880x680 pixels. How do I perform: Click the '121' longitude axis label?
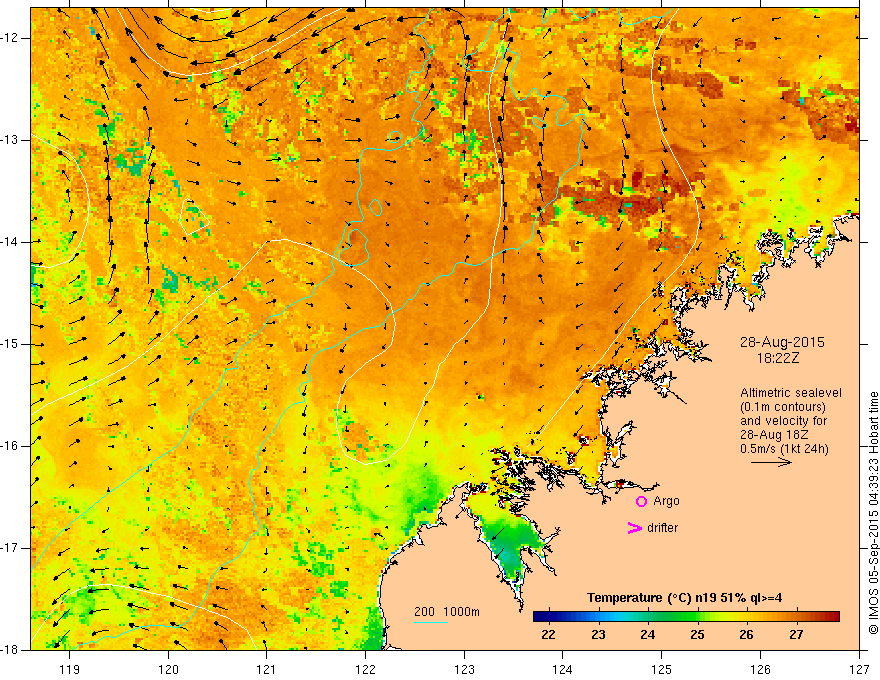point(267,669)
